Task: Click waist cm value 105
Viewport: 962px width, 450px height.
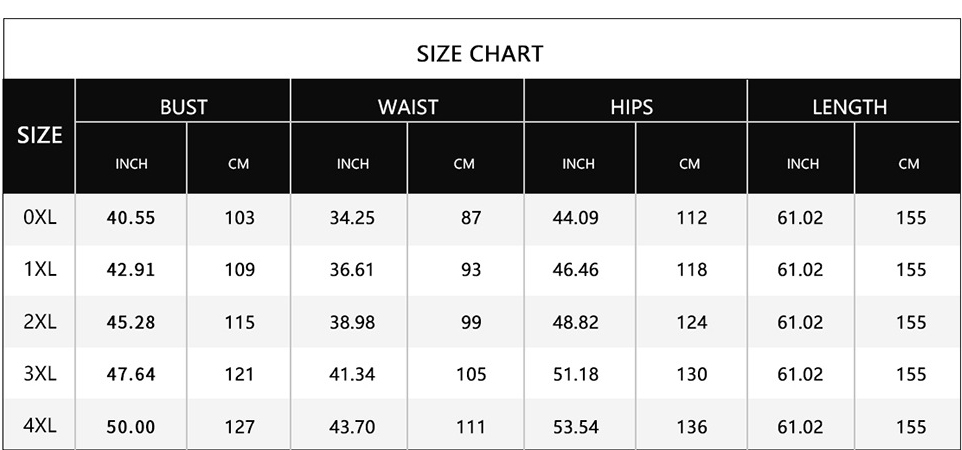Action: point(471,374)
